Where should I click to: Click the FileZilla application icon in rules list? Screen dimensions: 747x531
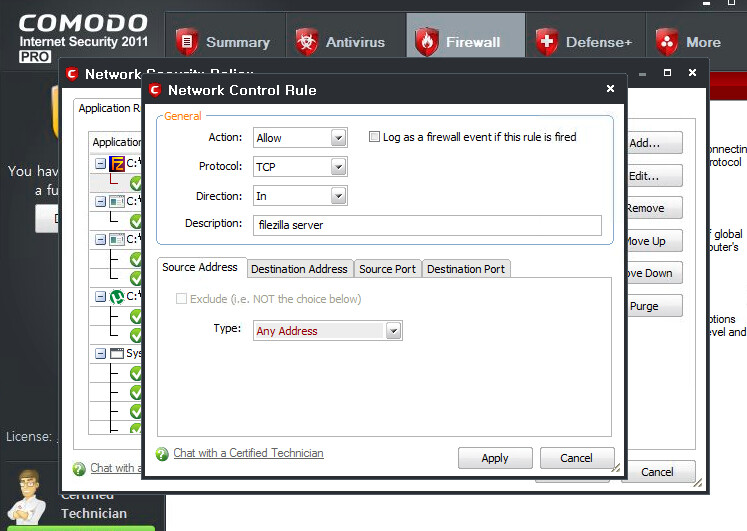point(117,163)
